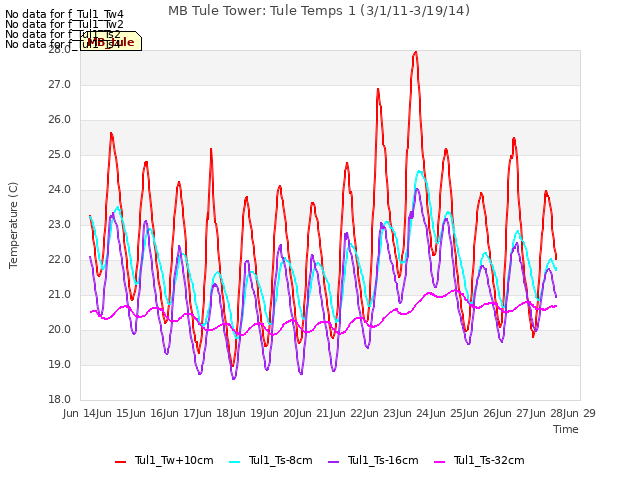Click the 27.0 y-axis tick label
Viewport: 640px width, 480px height.
click(x=60, y=84)
